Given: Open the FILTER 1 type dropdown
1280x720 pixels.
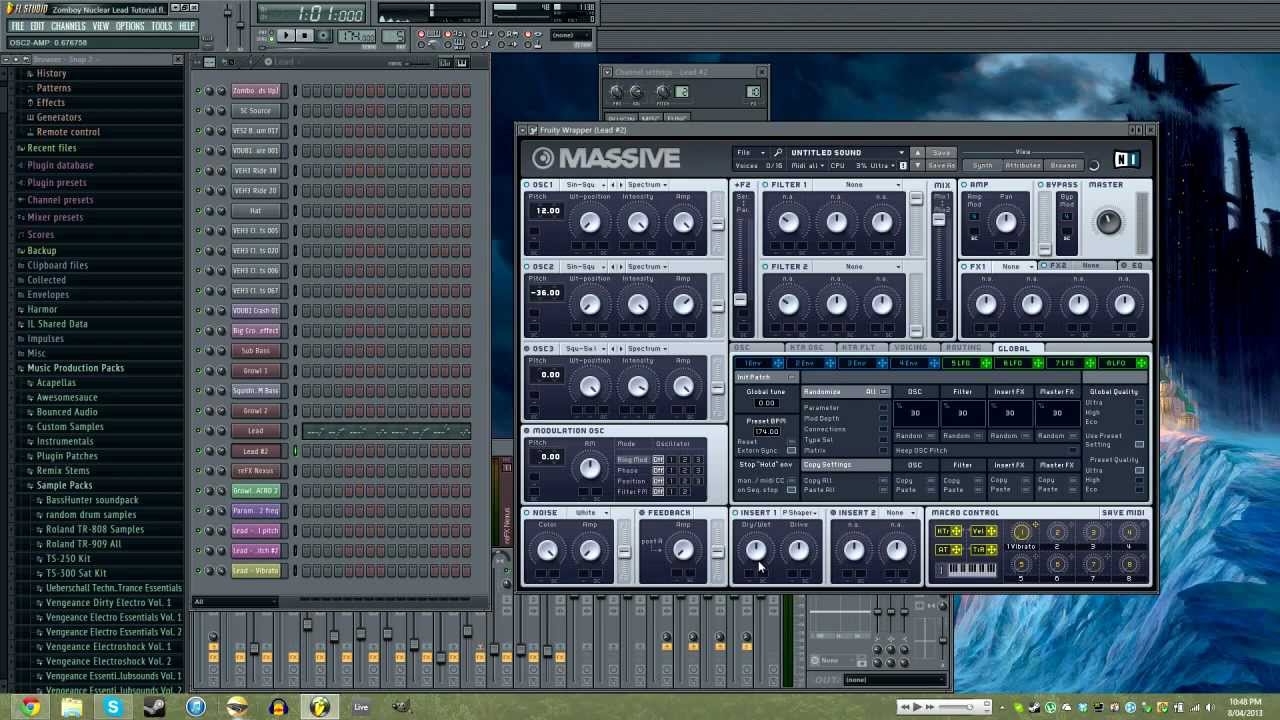Looking at the screenshot, I should 858,185.
